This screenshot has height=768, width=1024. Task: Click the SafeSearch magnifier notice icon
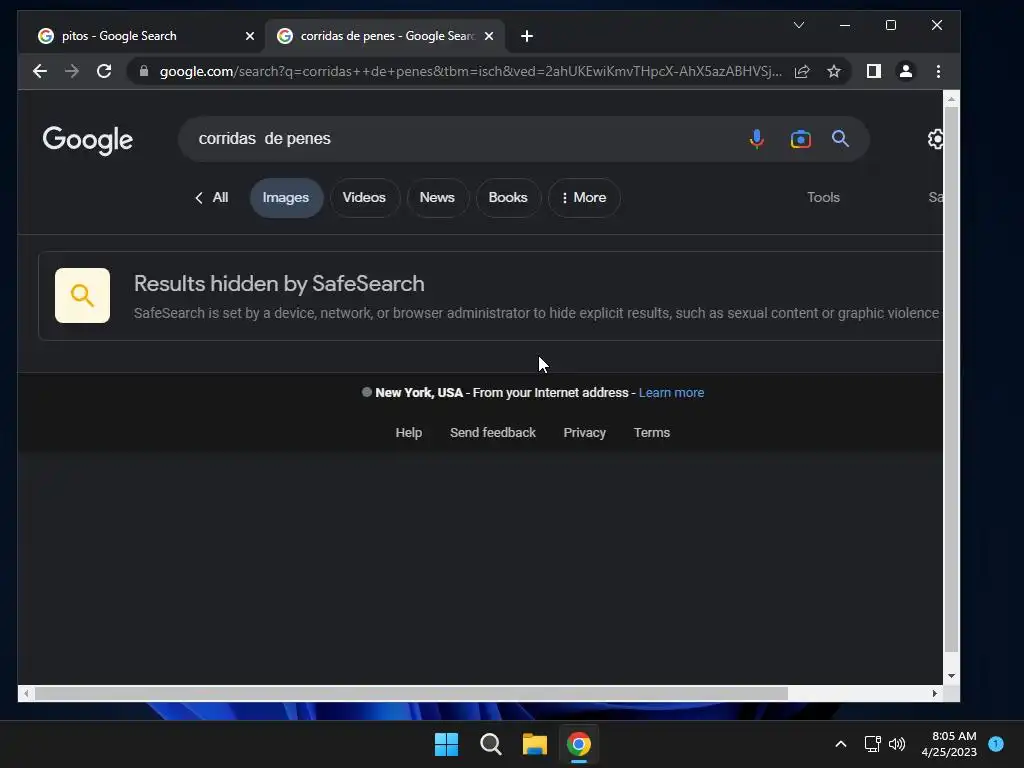point(82,295)
